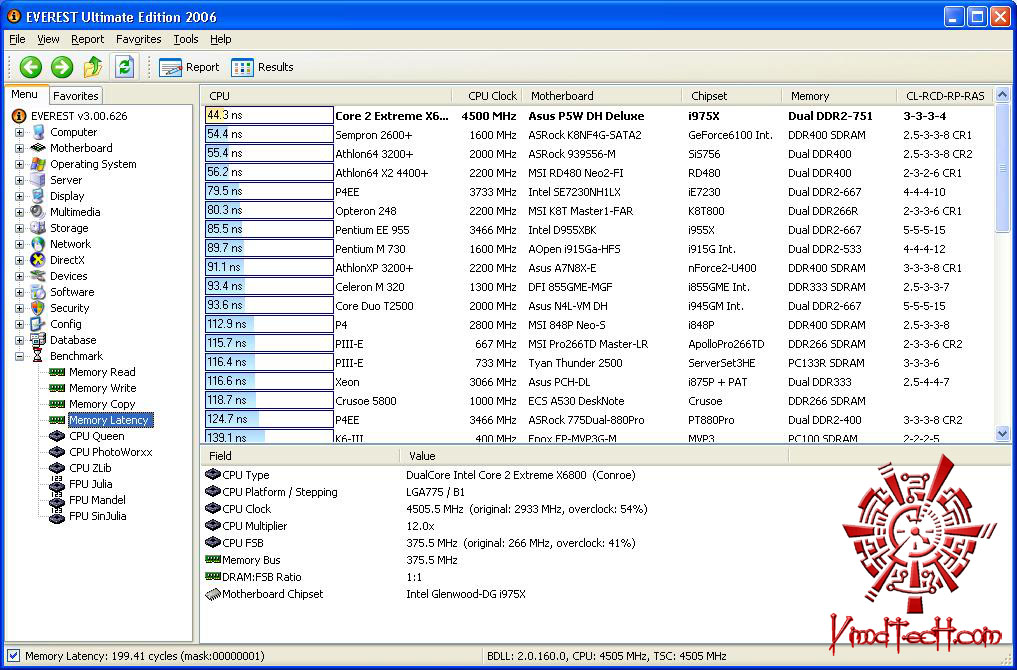Expand the Network tree node
Image resolution: width=1017 pixels, height=670 pixels.
[19, 244]
